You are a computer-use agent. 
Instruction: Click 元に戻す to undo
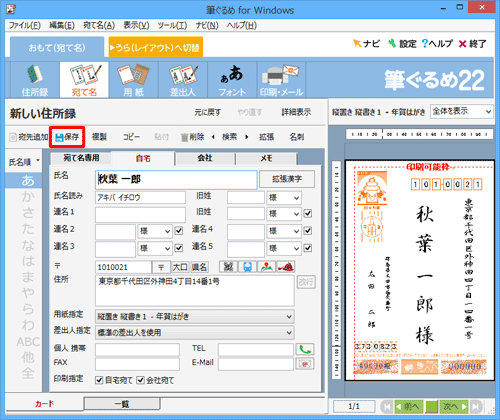point(208,112)
